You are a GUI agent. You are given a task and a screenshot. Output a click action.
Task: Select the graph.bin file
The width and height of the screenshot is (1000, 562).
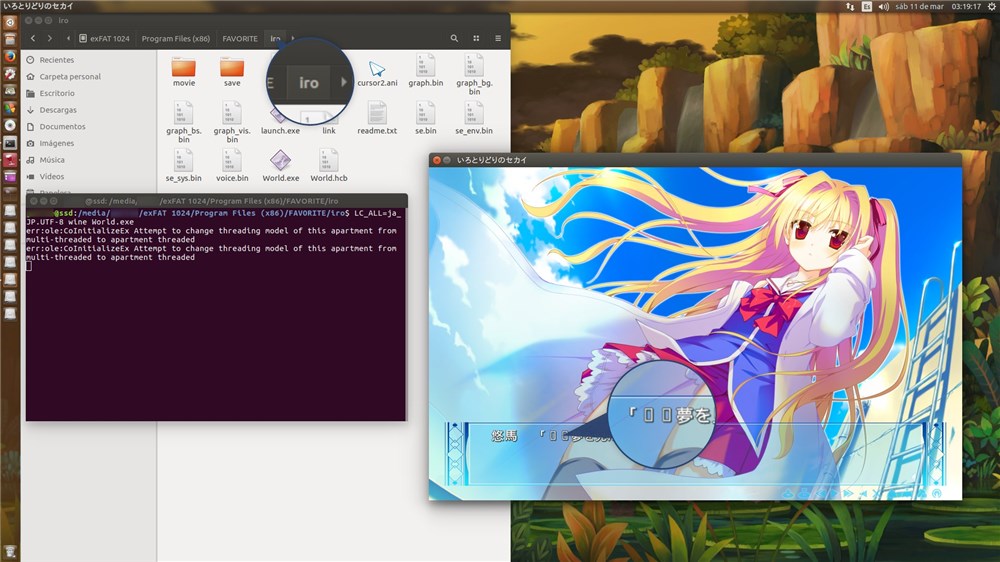click(x=425, y=71)
